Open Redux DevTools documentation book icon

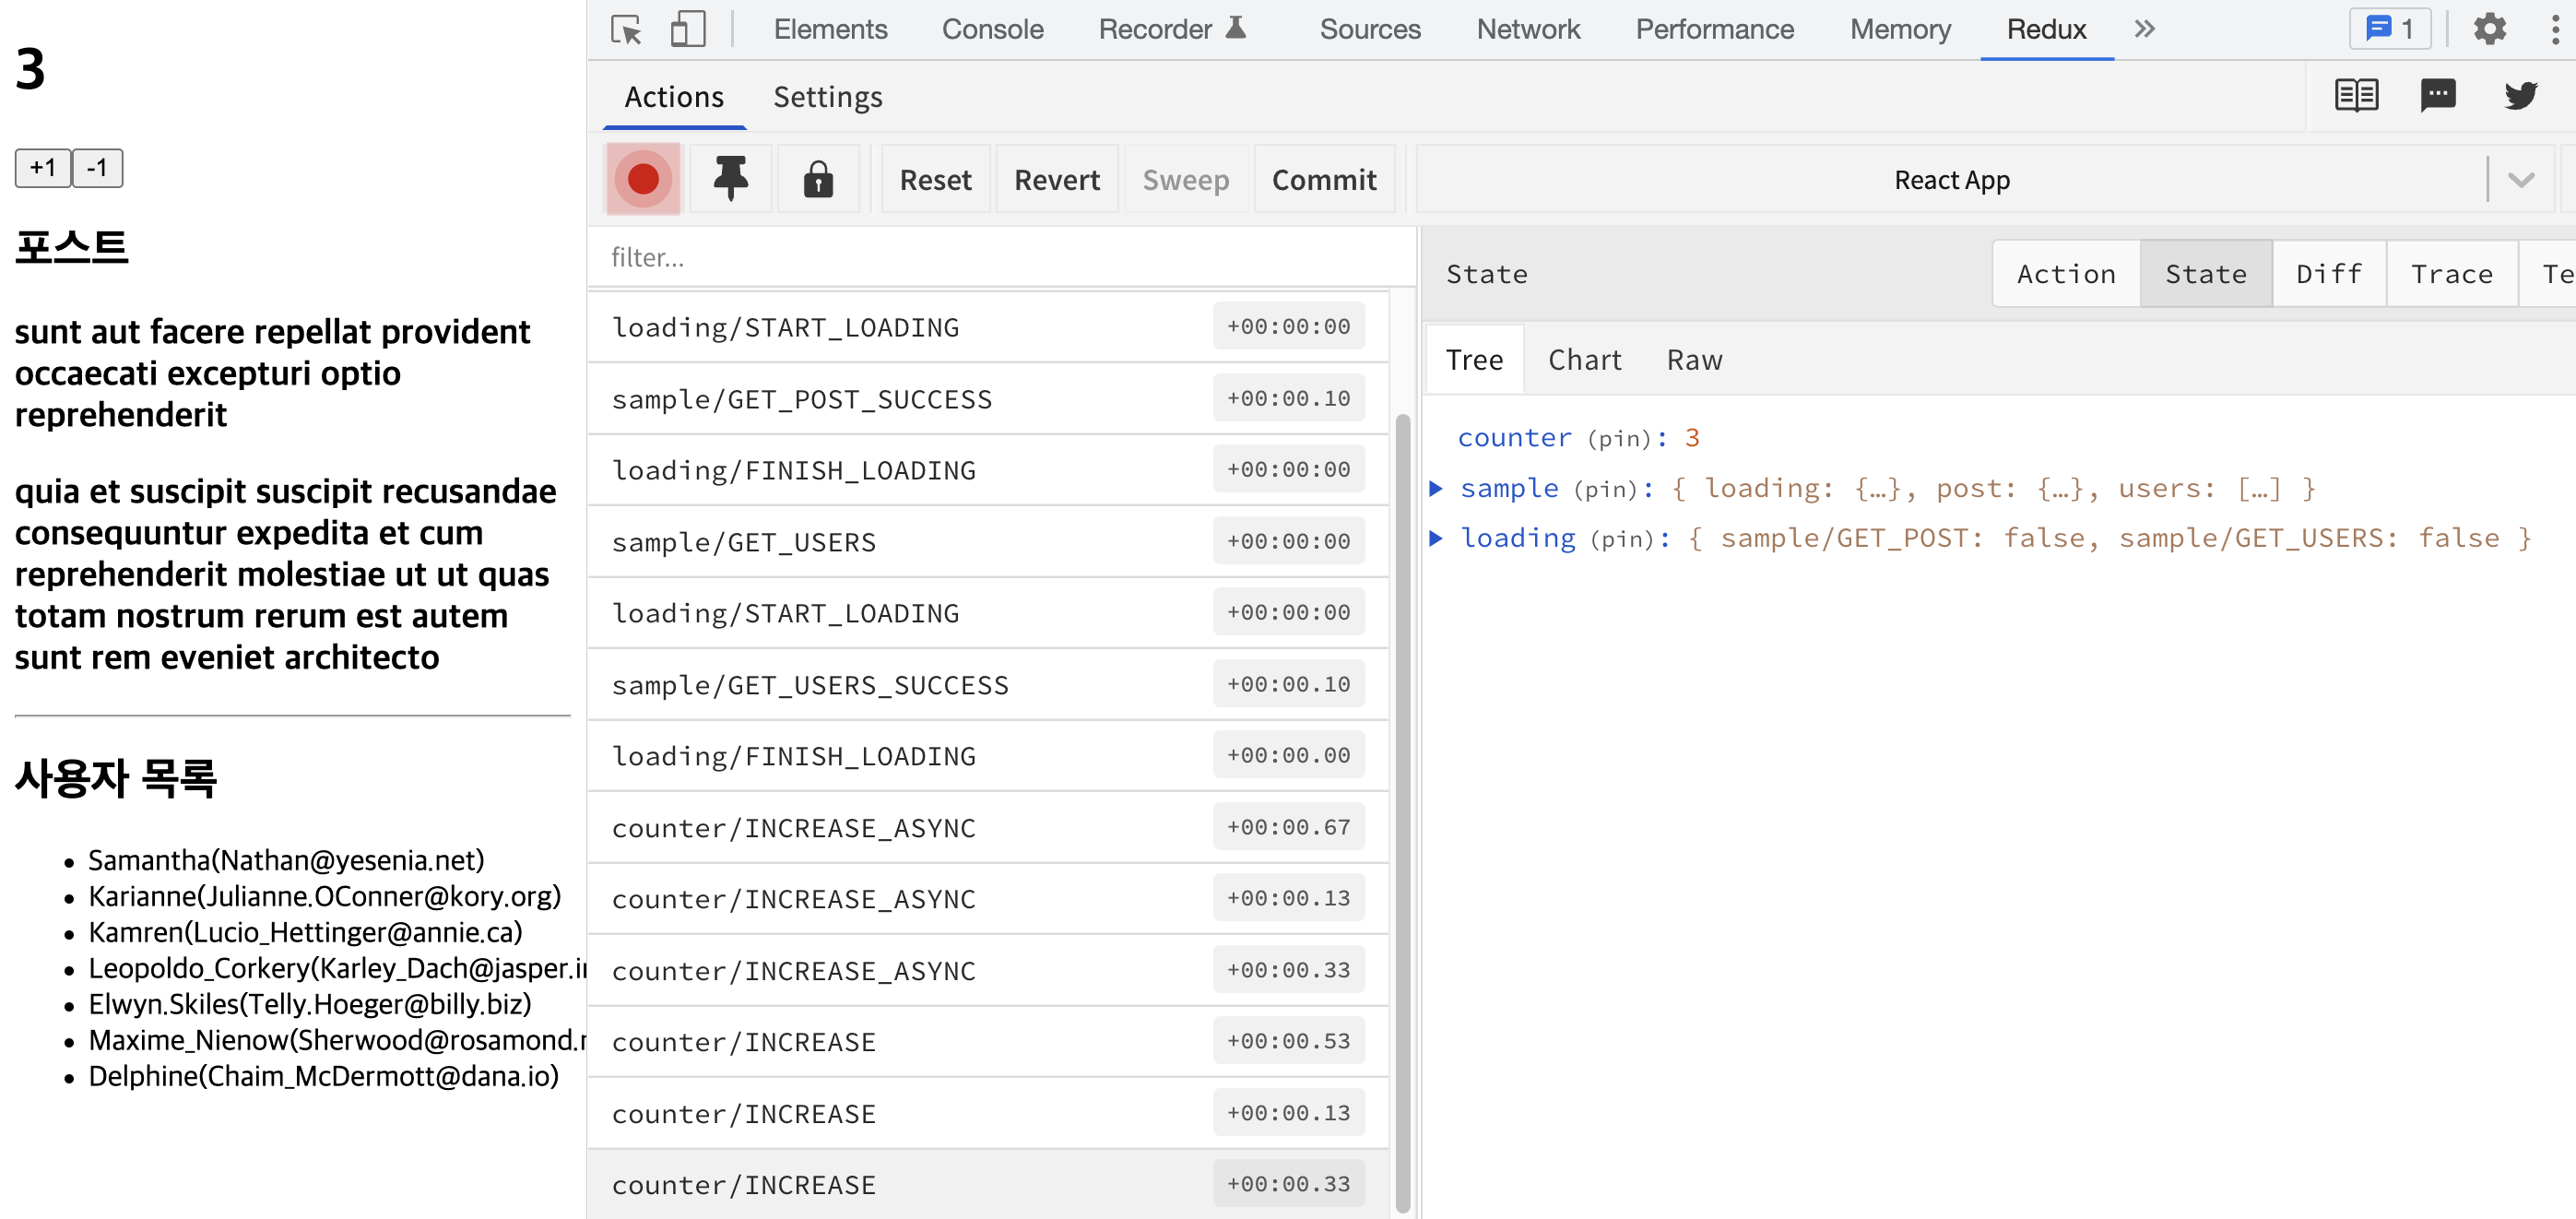tap(2356, 96)
